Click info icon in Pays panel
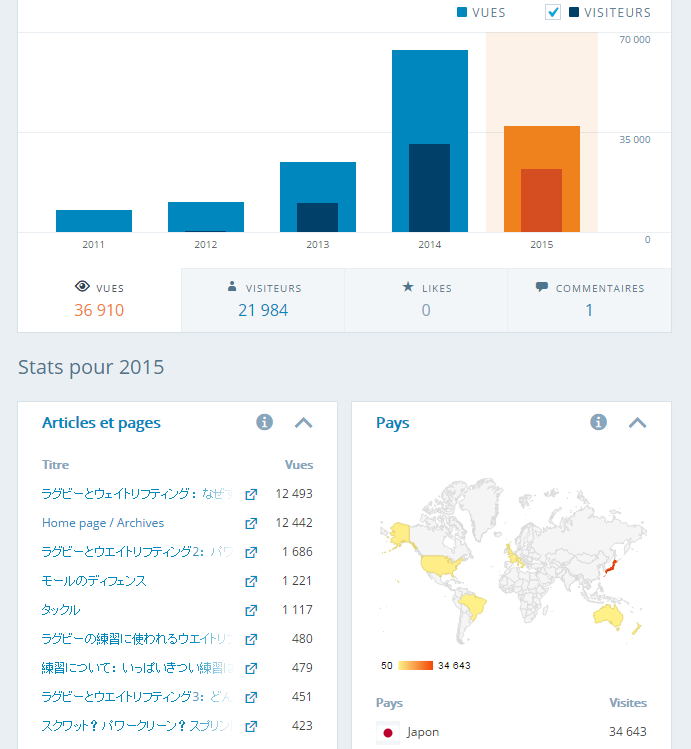691x749 pixels. coord(599,422)
